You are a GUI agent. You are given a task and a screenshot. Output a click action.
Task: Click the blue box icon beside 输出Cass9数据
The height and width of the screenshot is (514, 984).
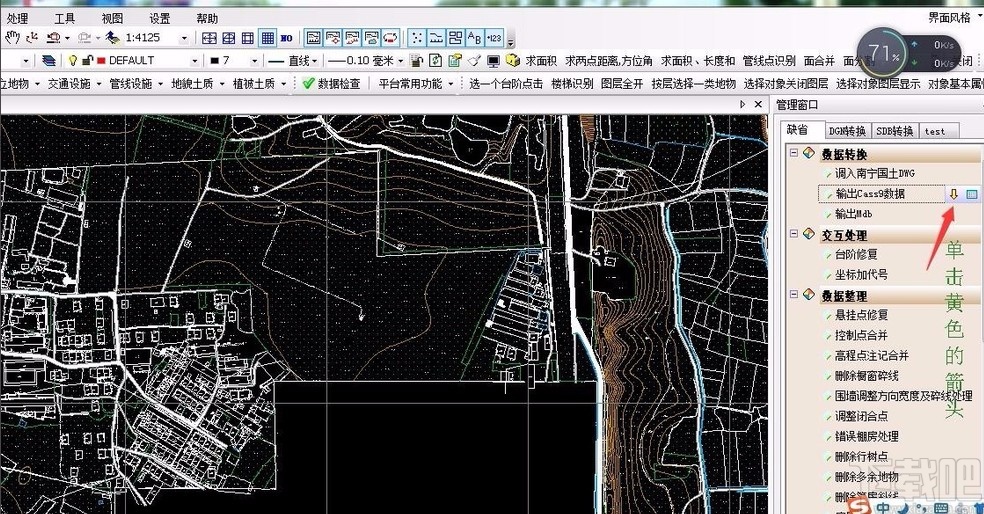972,194
